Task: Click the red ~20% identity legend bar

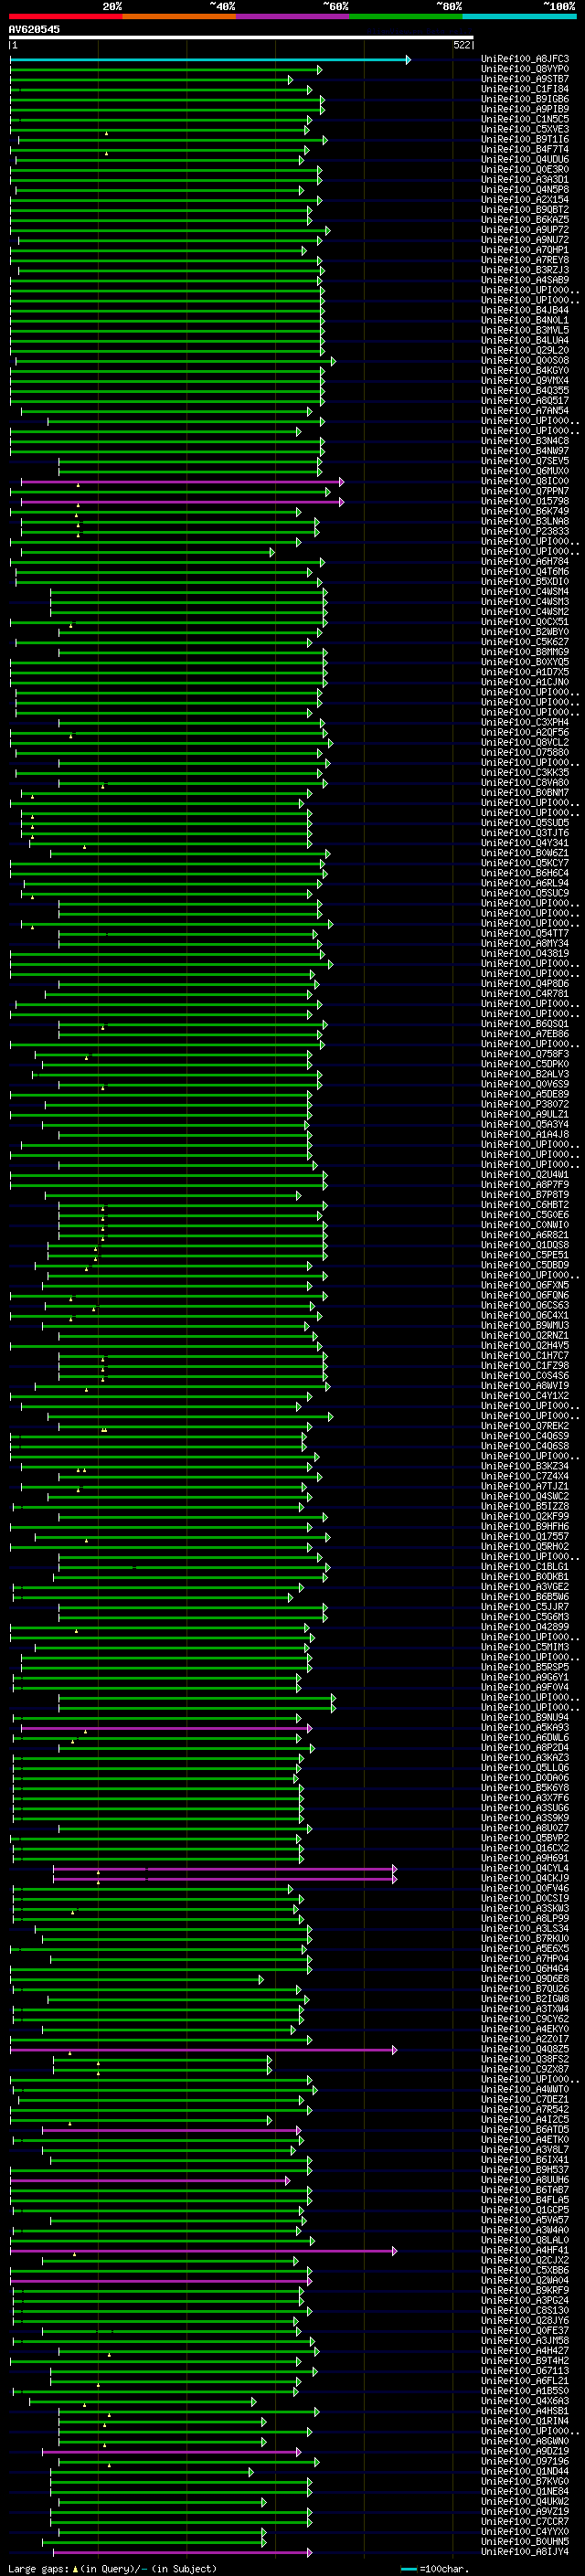Action: pos(65,16)
